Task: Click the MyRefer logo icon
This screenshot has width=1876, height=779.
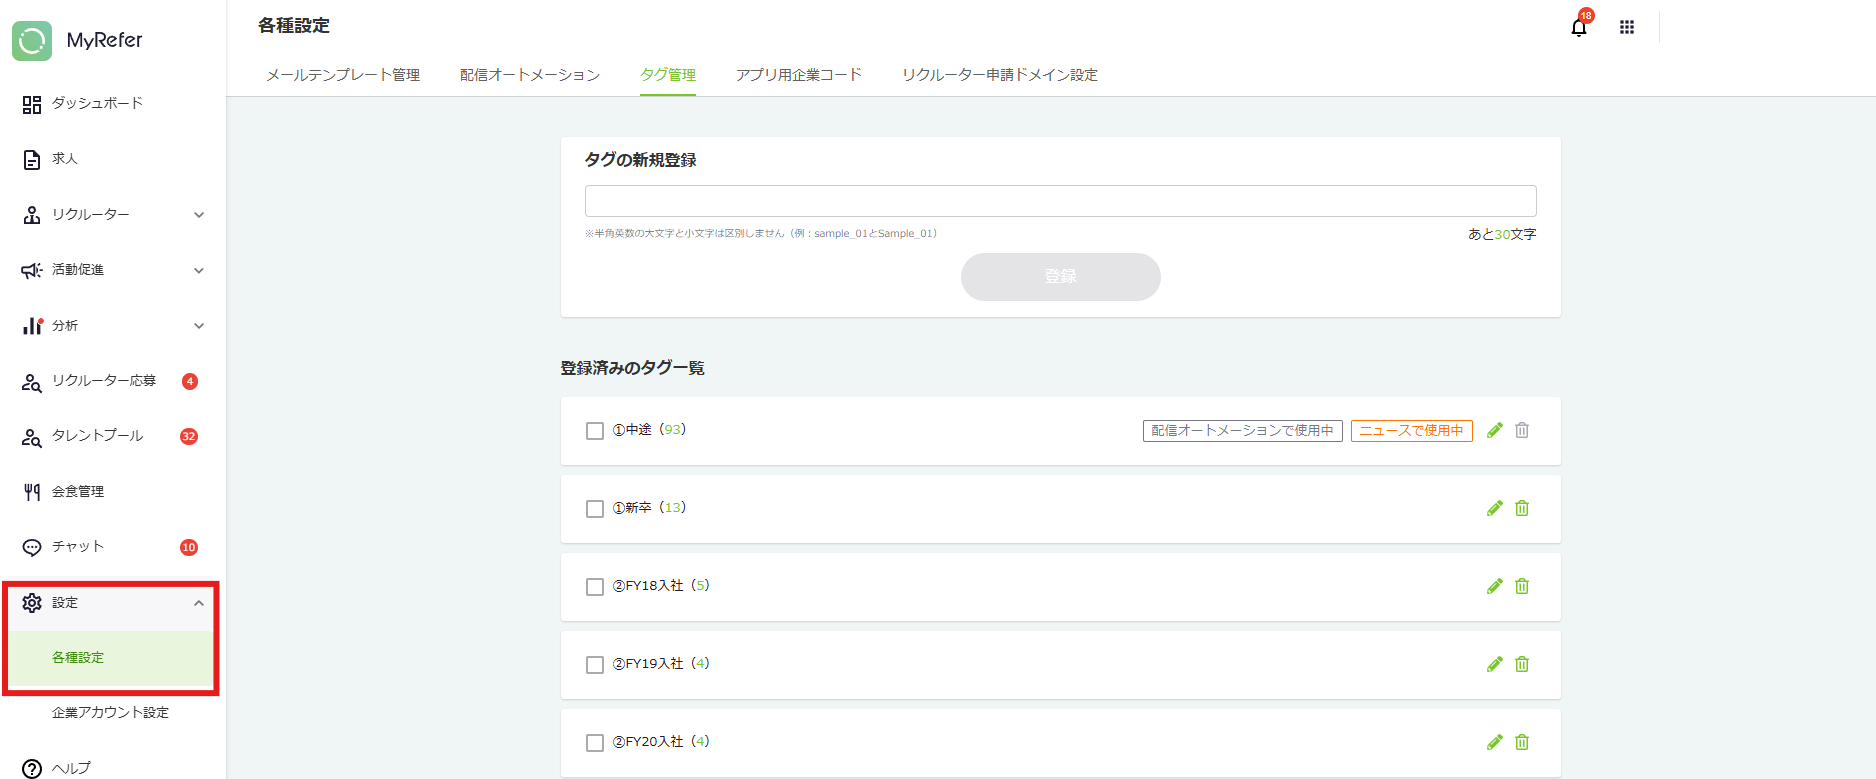Action: (x=32, y=41)
